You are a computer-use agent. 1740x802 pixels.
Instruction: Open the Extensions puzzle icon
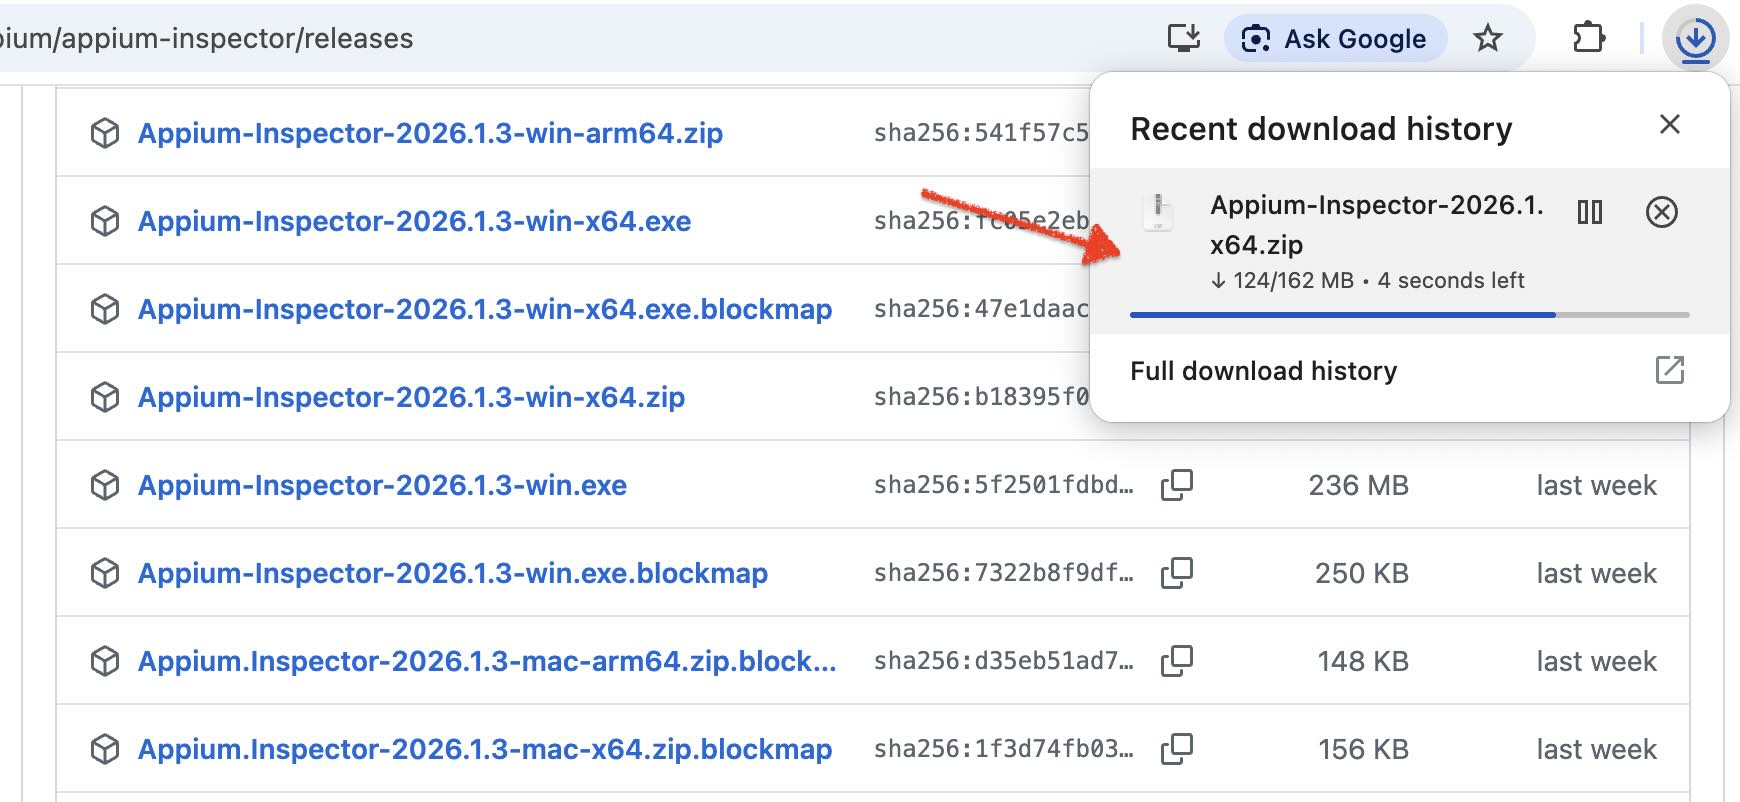(1588, 39)
